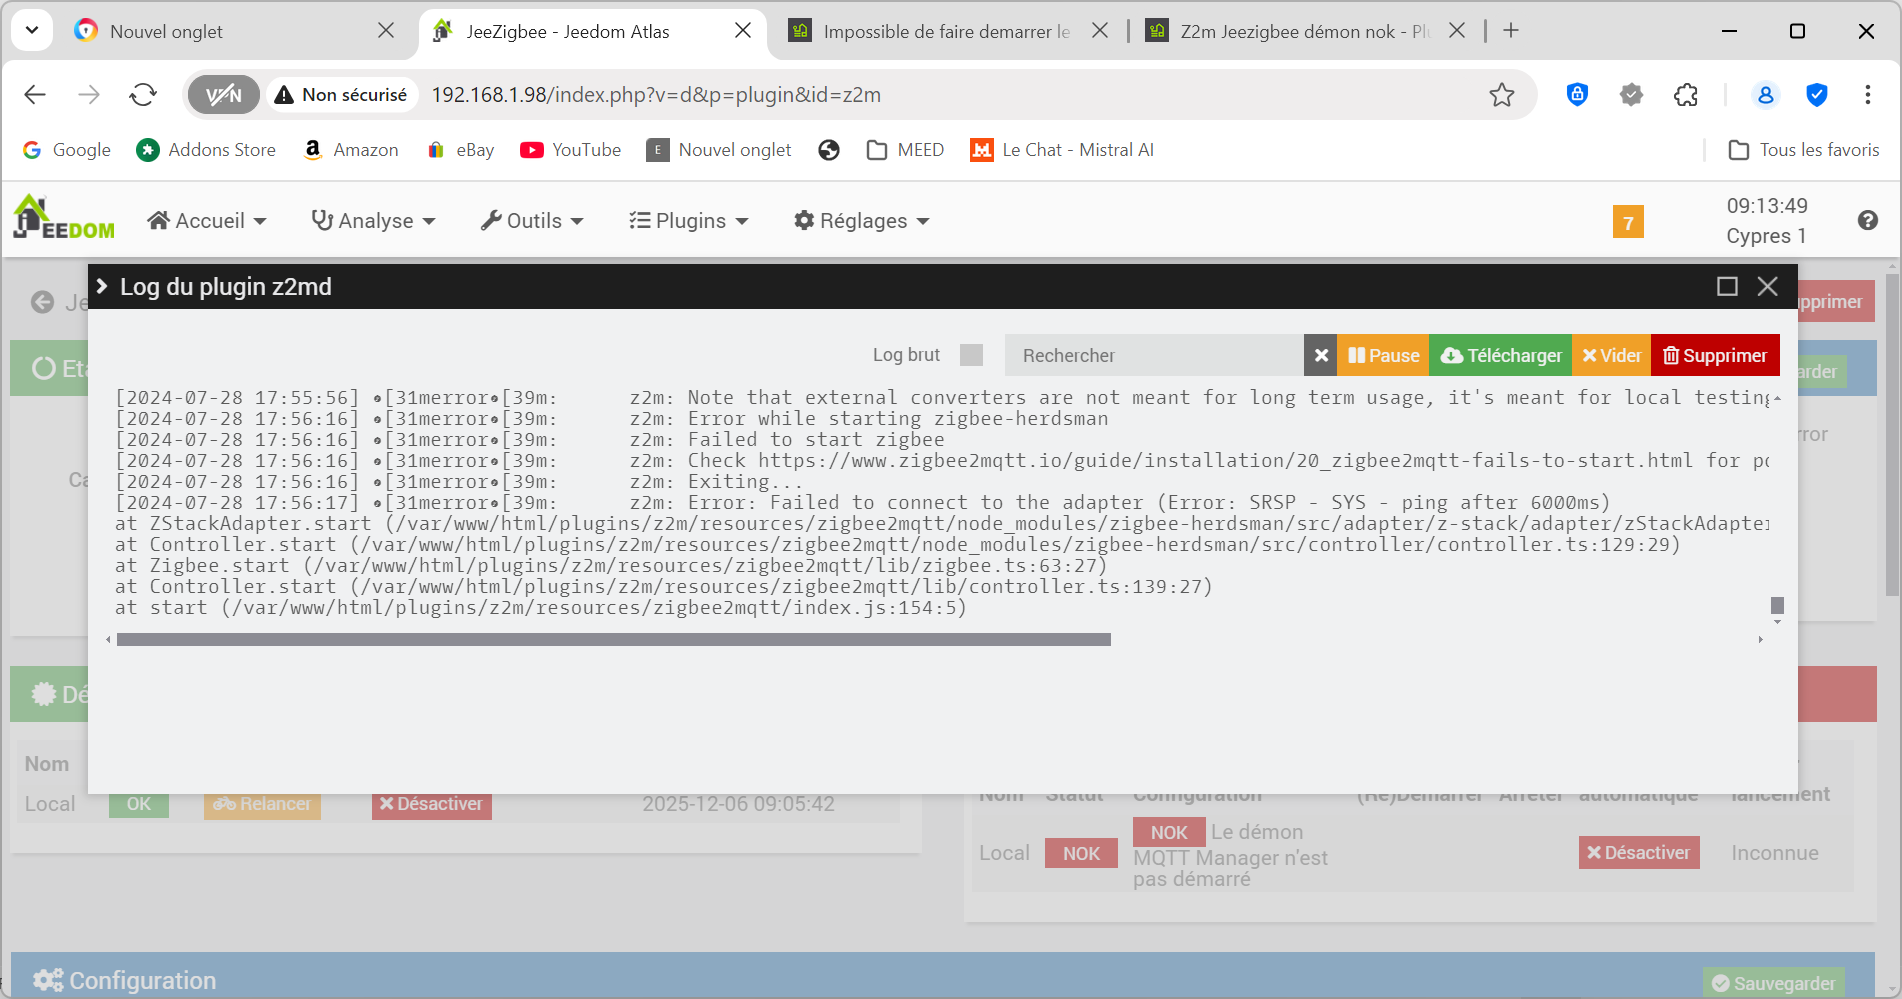Click the globe bookmark icon
1902x999 pixels.
pos(829,150)
